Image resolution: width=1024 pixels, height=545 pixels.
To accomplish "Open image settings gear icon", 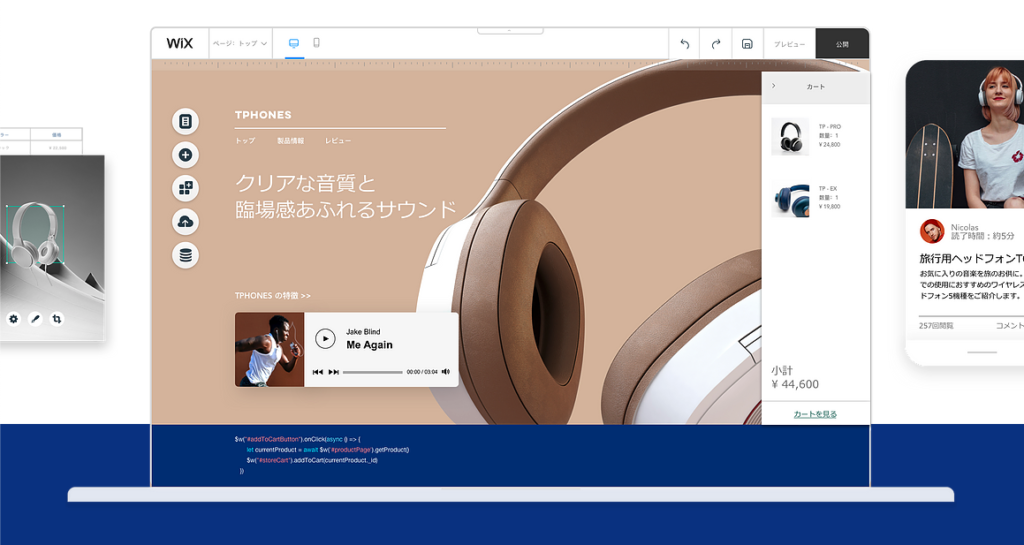I will pos(14,319).
